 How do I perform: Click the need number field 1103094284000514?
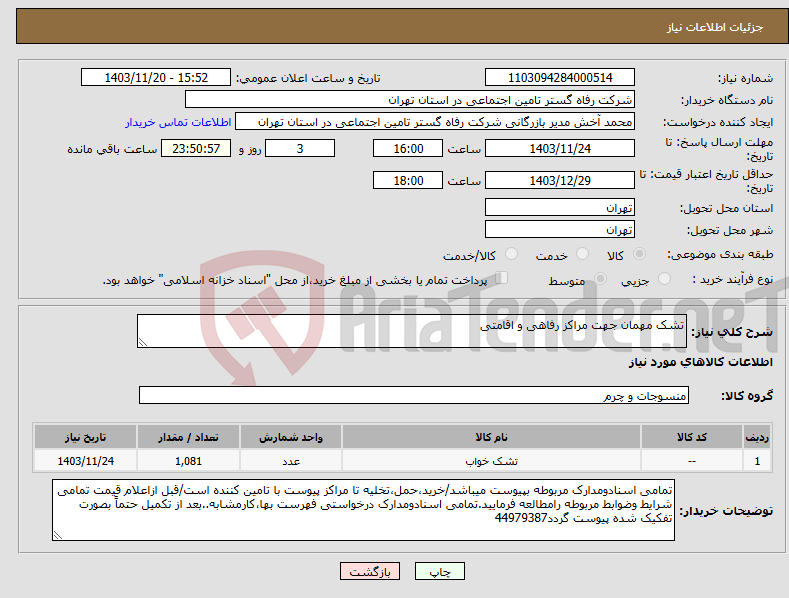[x=560, y=78]
